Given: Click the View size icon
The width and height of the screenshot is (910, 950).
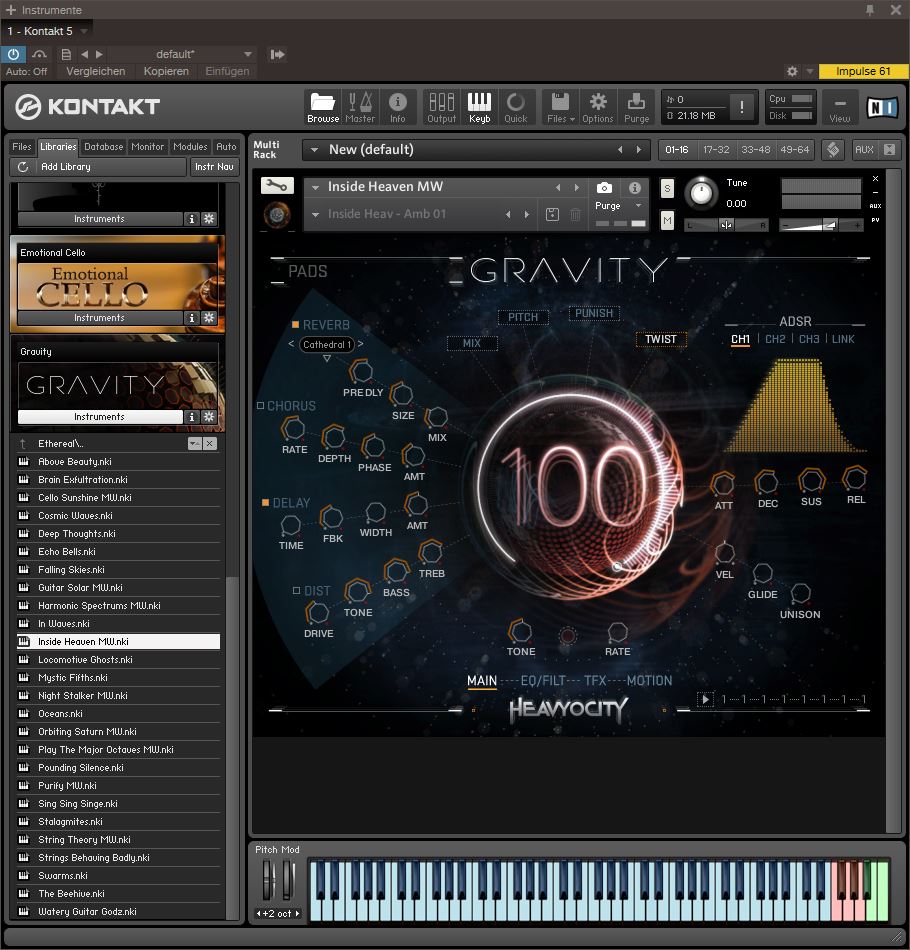Looking at the screenshot, I should click(840, 107).
